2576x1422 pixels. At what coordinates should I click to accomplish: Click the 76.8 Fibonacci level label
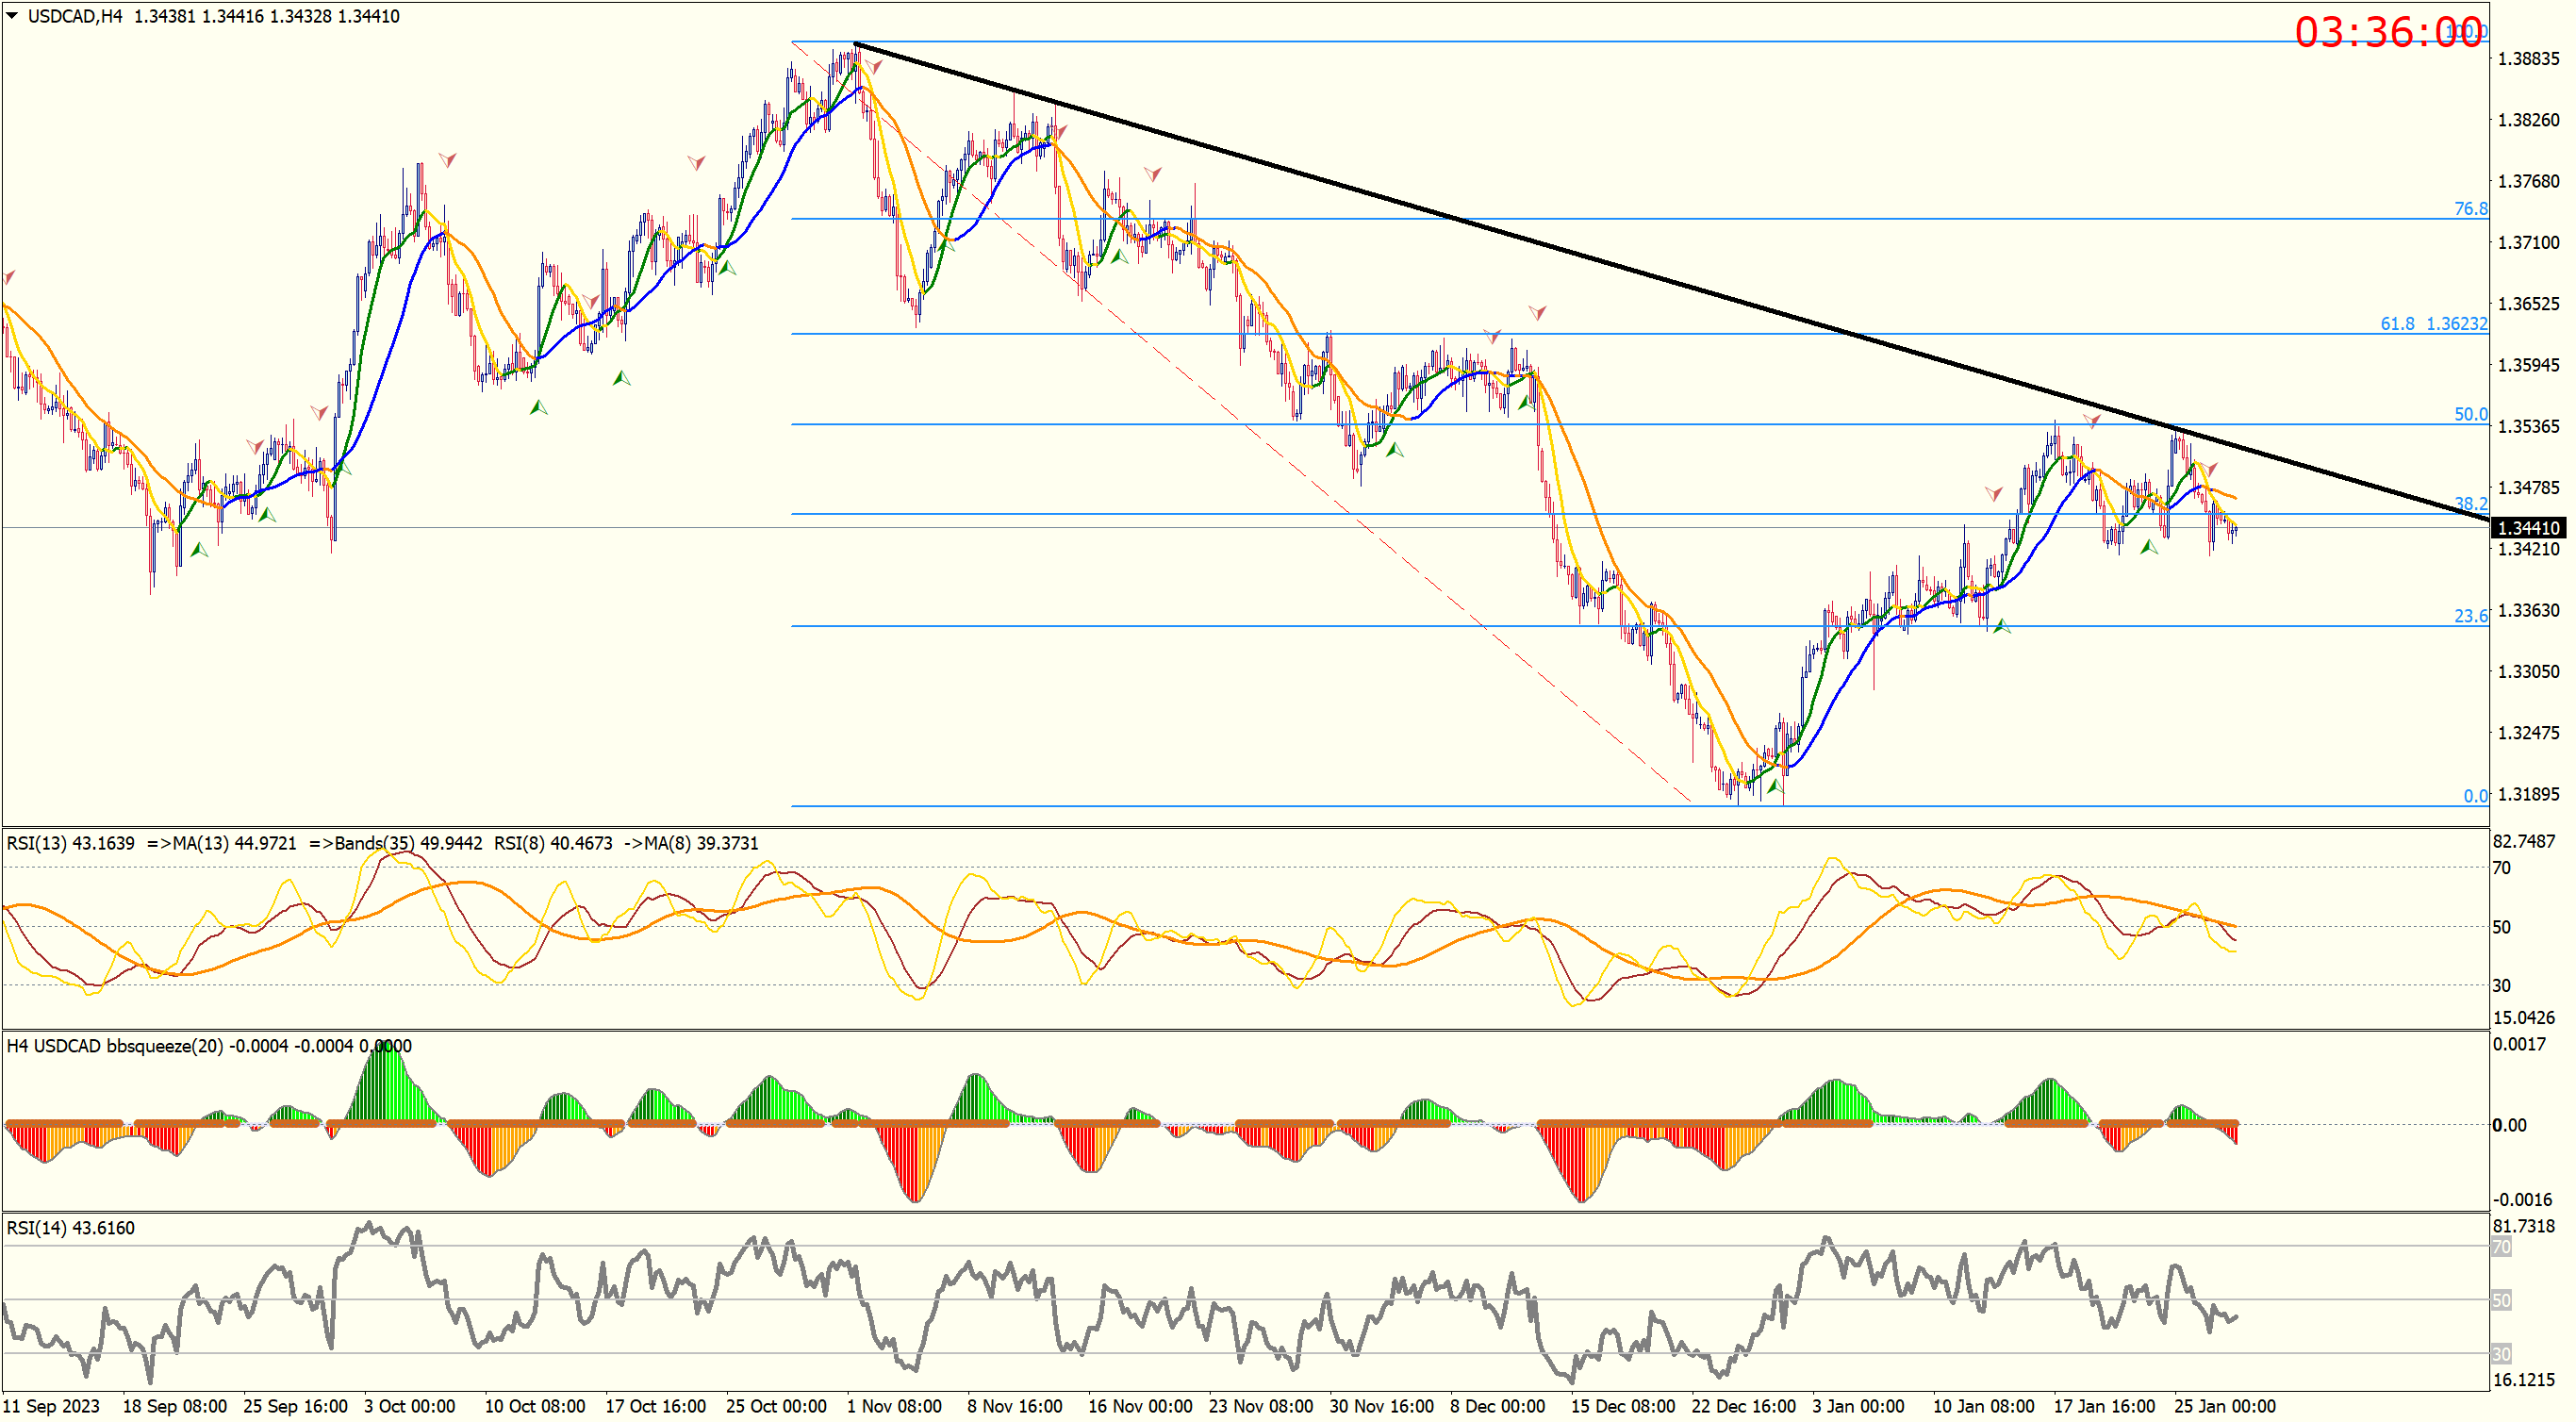2470,208
